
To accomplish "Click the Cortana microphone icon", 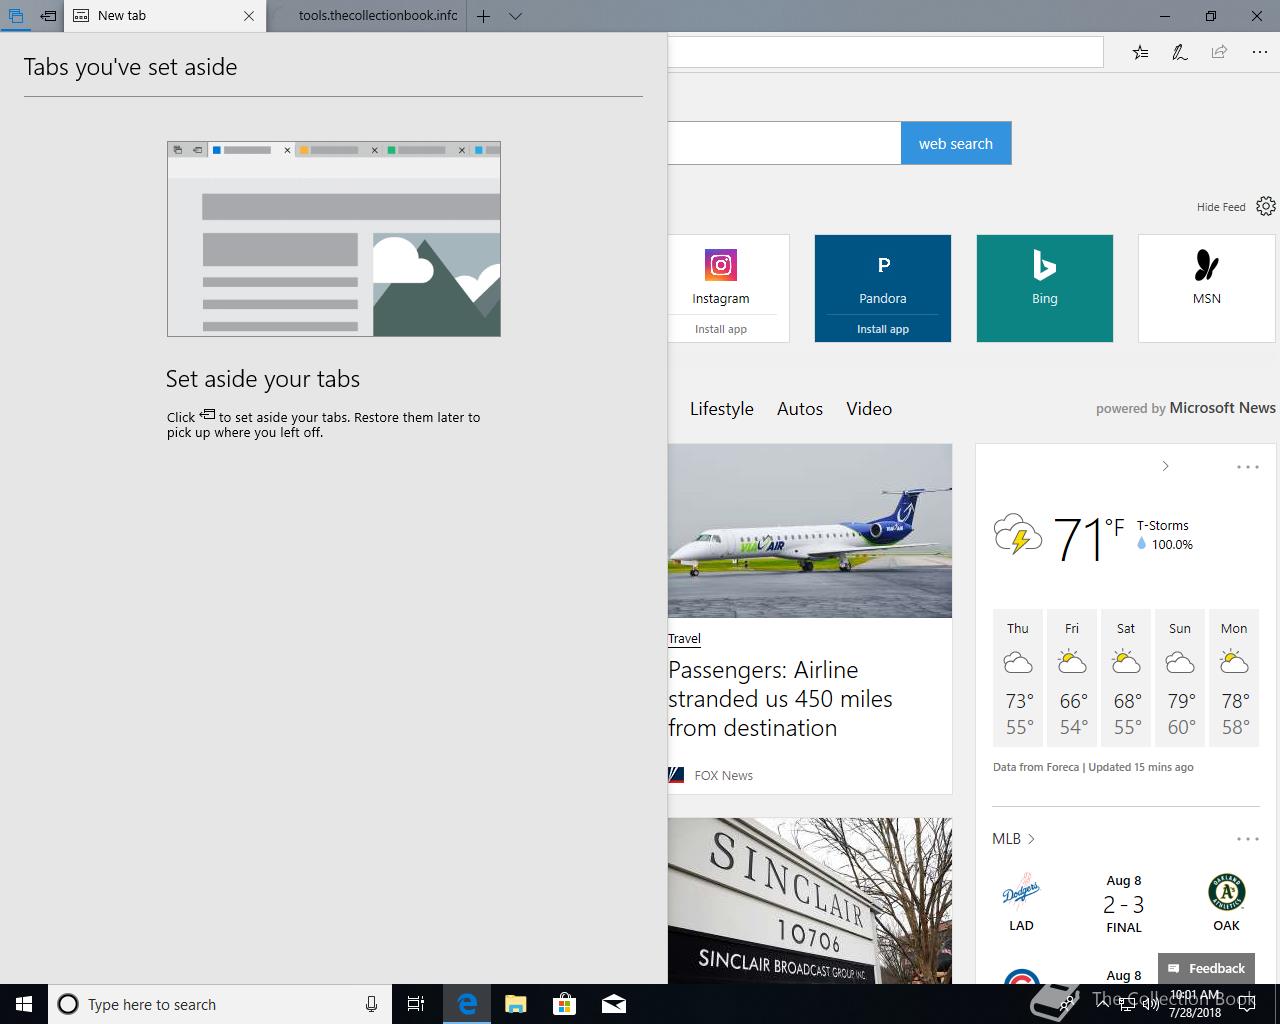I will [x=371, y=1004].
